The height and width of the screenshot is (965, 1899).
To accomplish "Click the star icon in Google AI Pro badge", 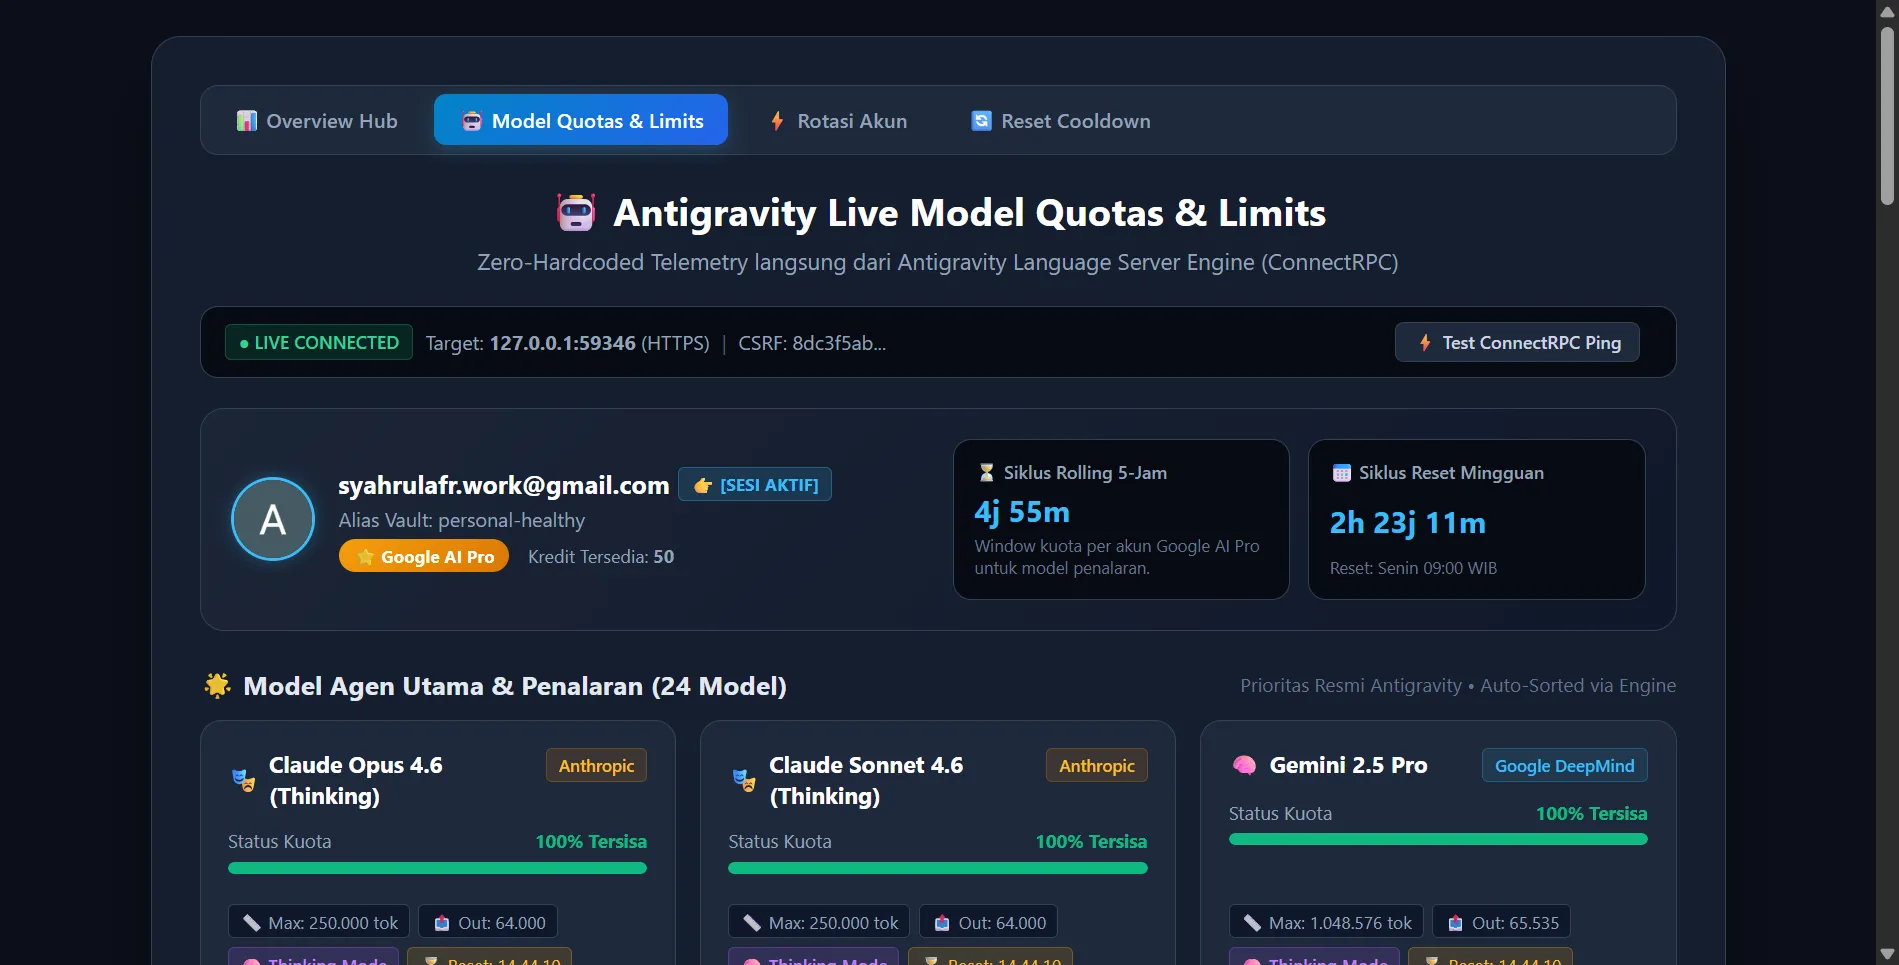I will point(366,557).
